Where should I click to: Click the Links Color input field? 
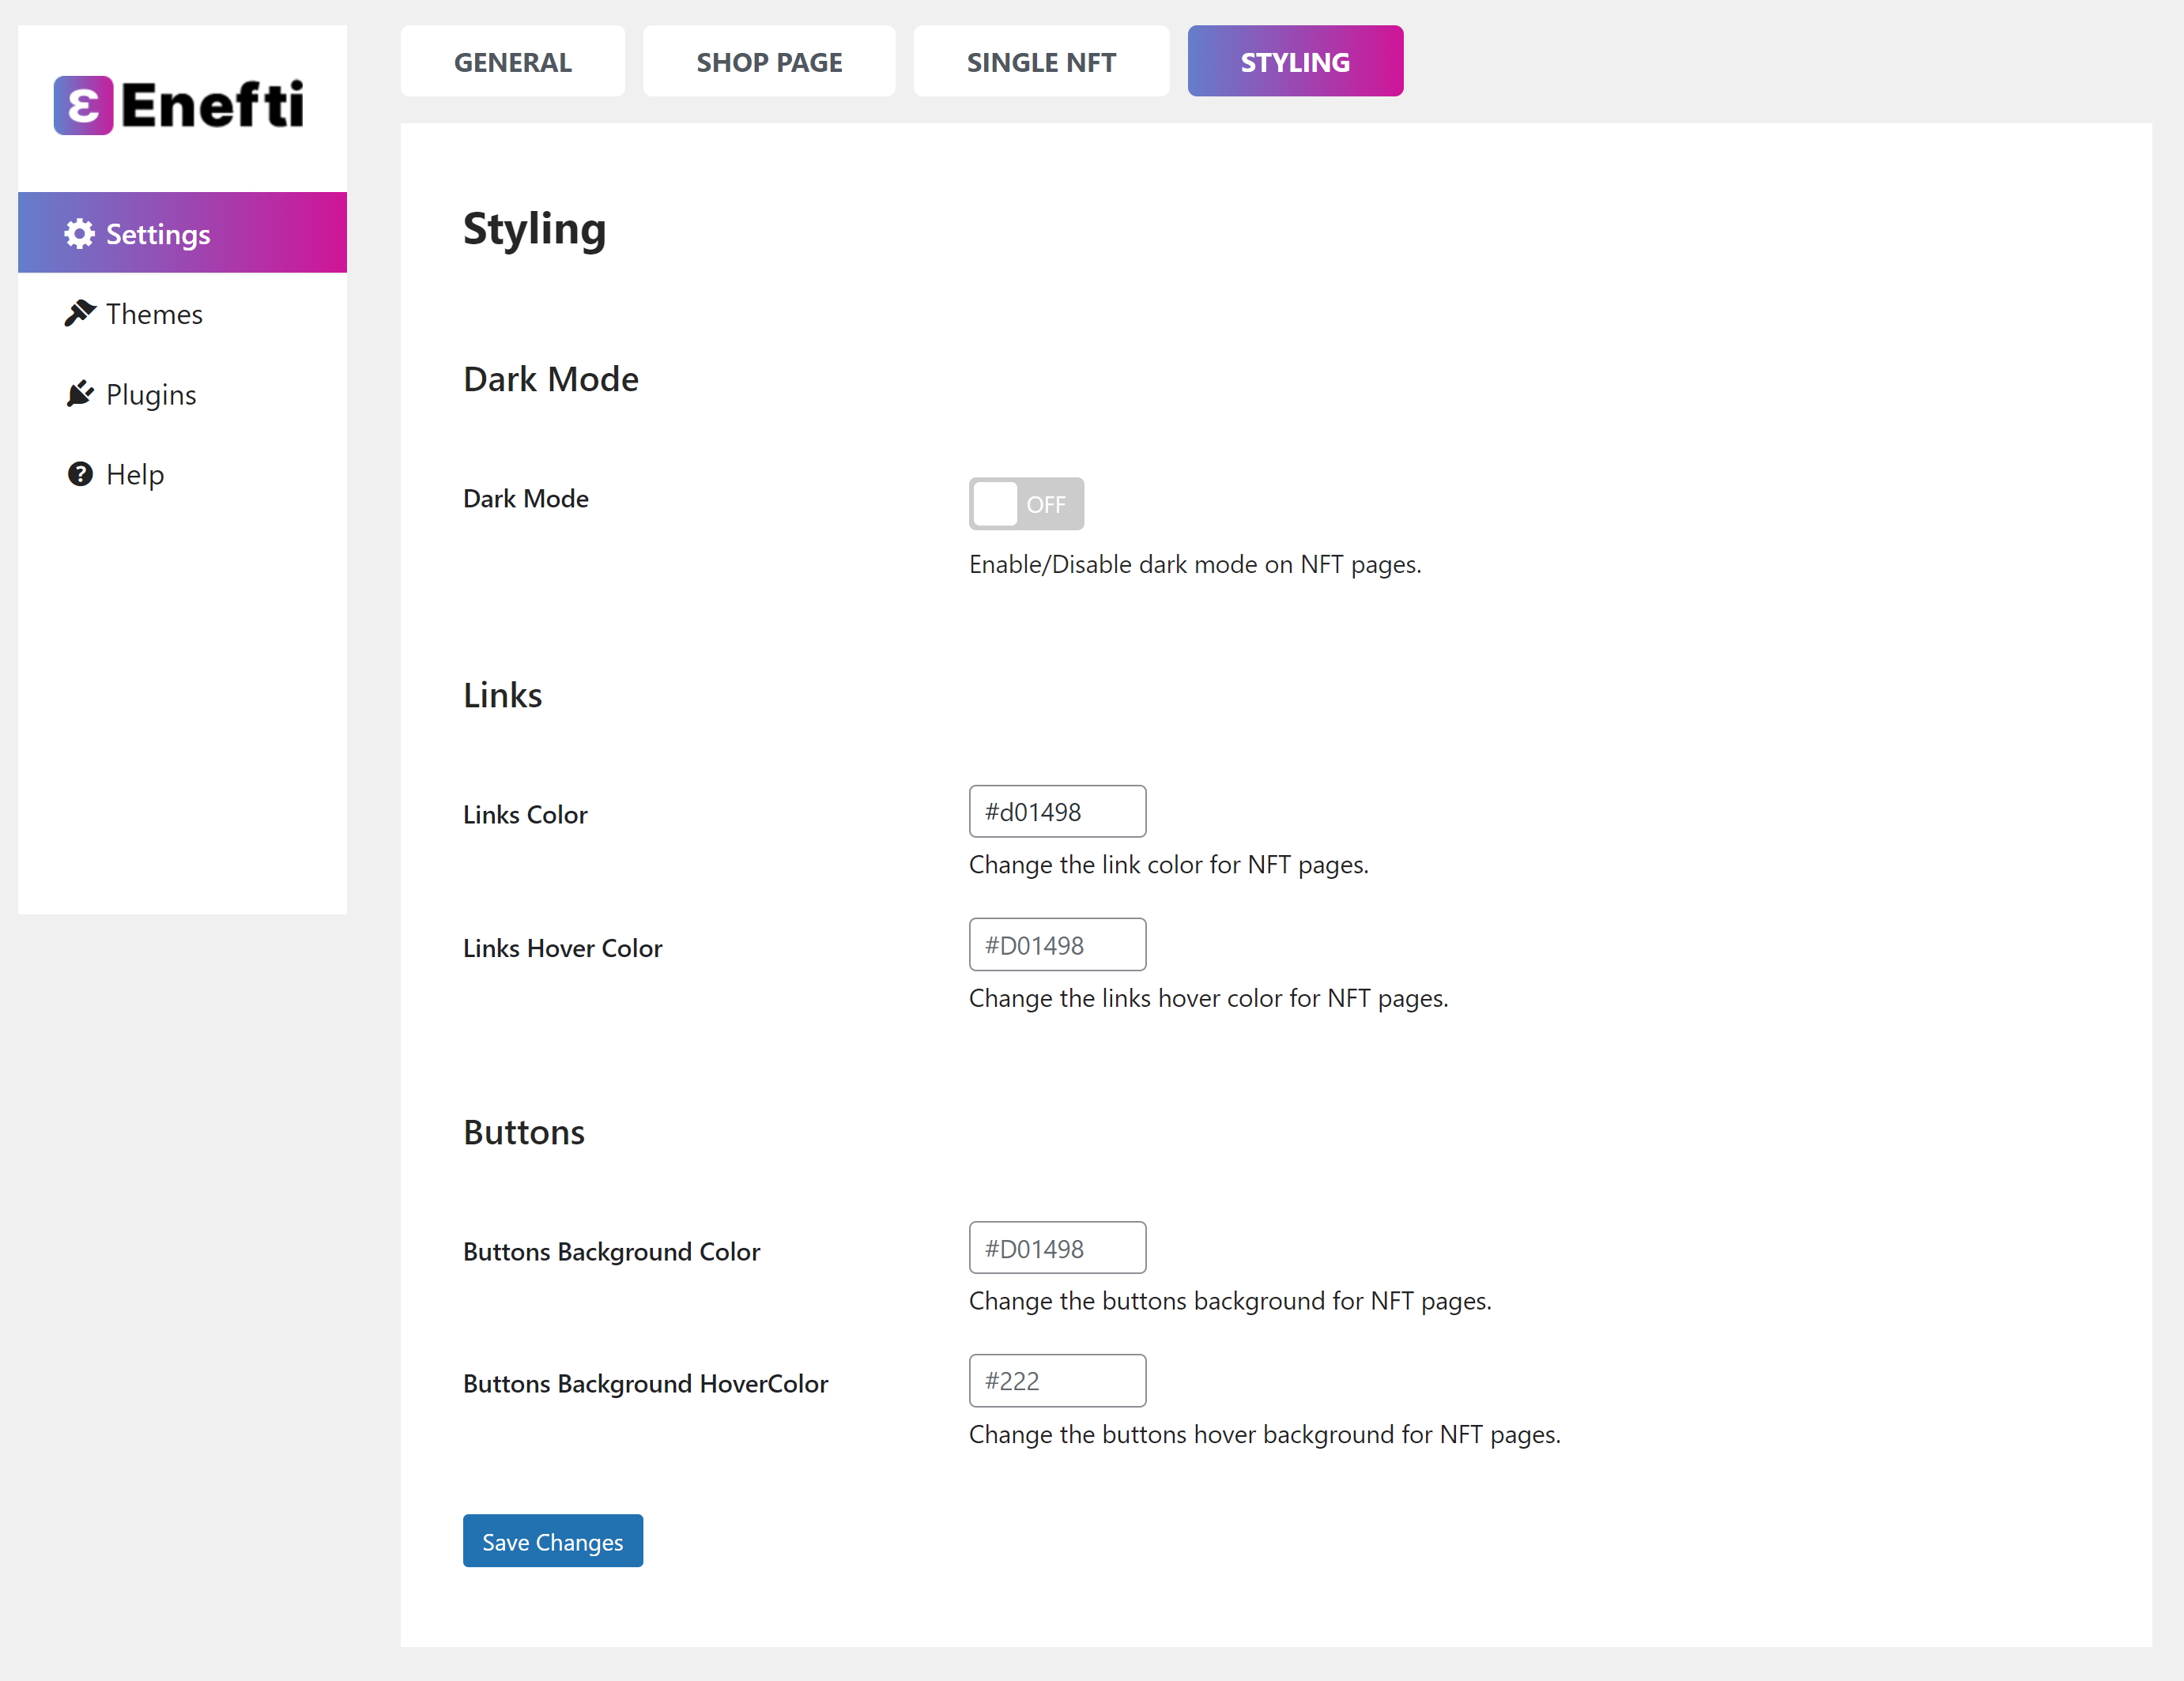[1056, 812]
